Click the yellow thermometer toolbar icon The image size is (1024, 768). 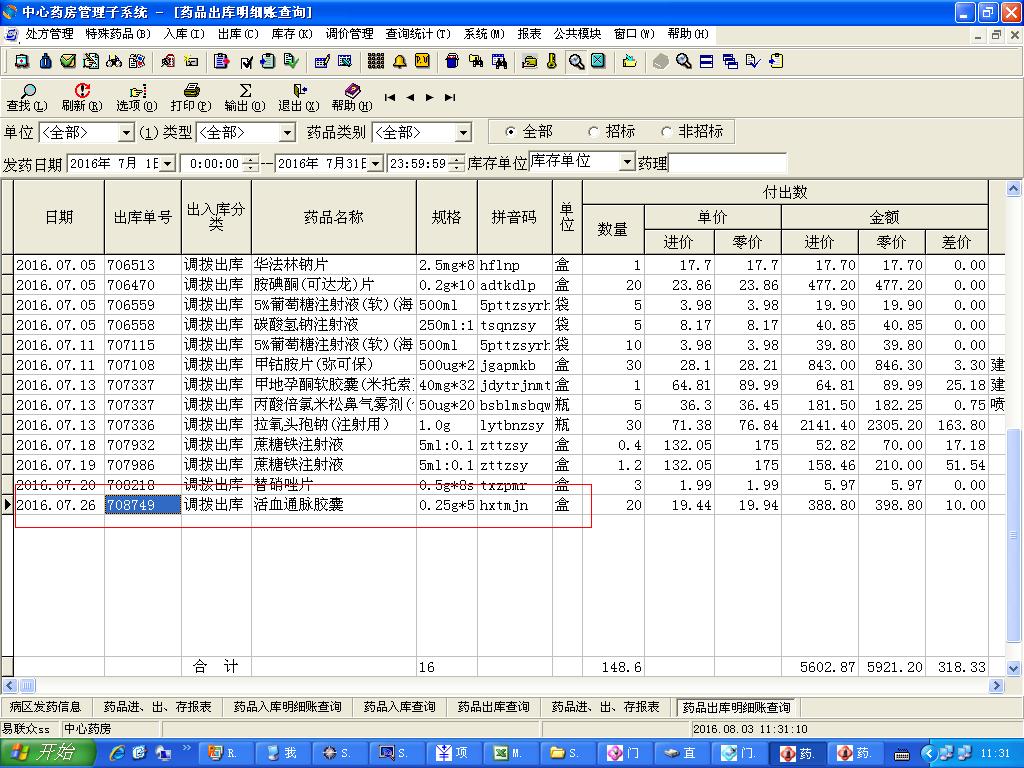[552, 61]
